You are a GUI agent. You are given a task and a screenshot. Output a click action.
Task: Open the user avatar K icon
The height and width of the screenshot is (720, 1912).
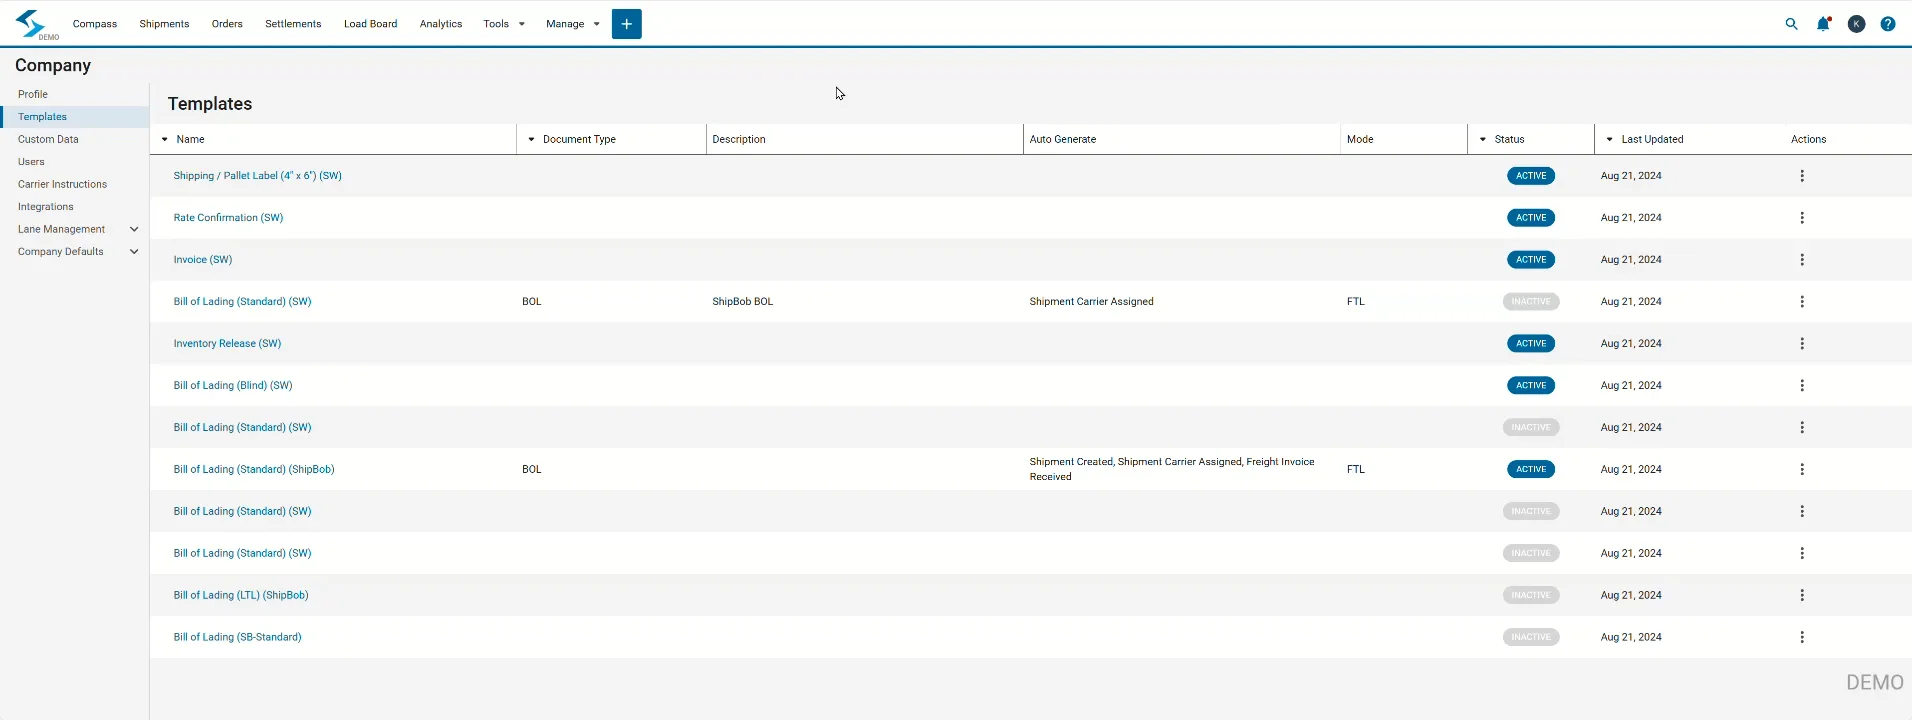point(1856,24)
